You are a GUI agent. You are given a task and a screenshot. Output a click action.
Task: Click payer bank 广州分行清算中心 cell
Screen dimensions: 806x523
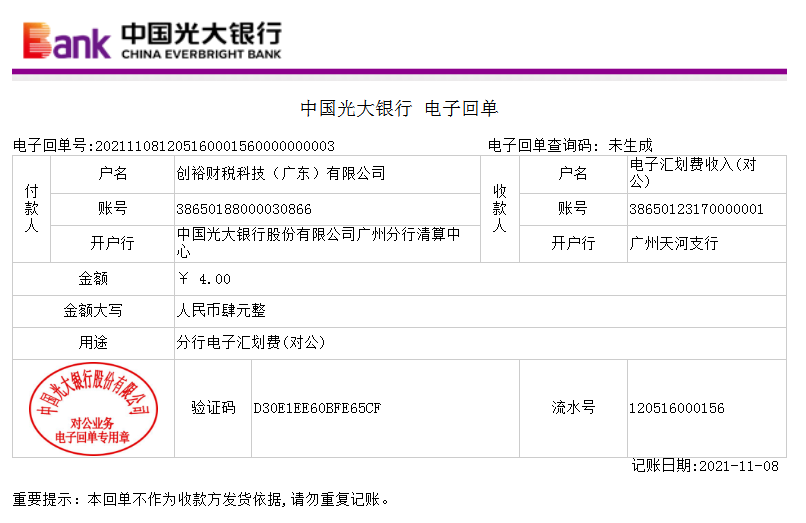pos(318,243)
